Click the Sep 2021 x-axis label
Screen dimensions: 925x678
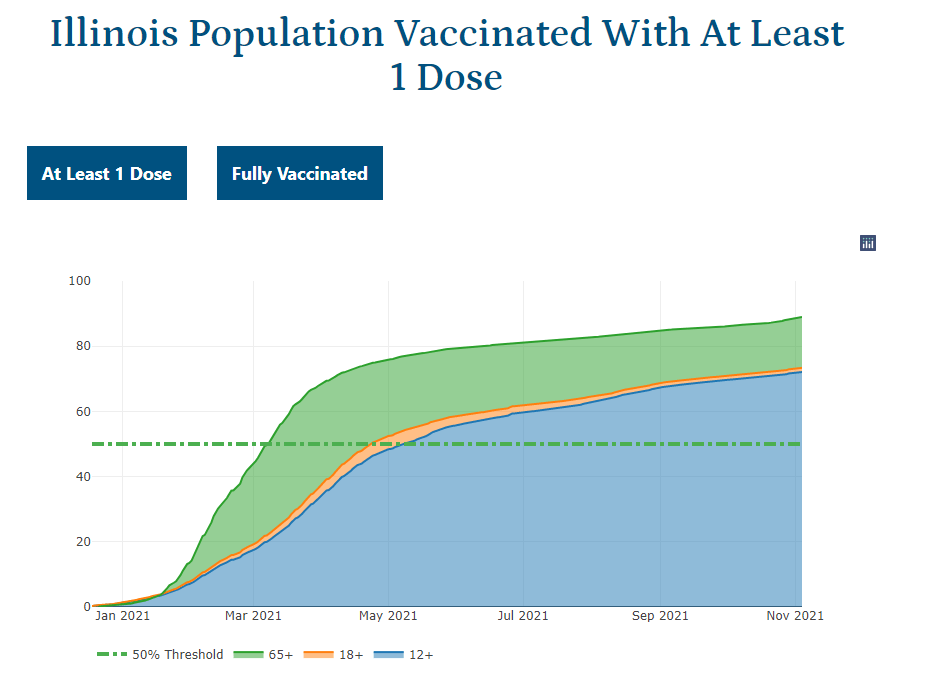click(x=660, y=616)
